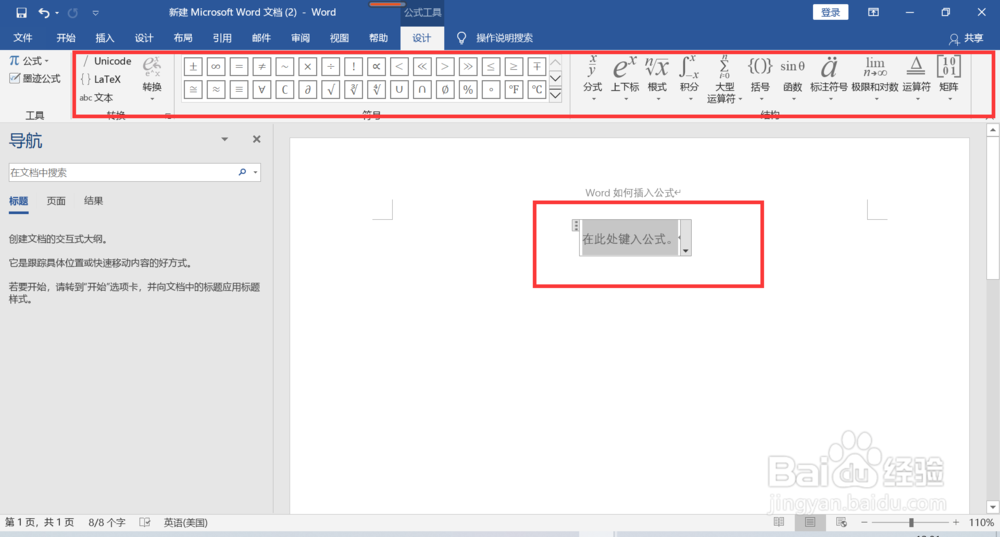Insert the proportional-to symbol
This screenshot has width=1000, height=537.
(376, 66)
